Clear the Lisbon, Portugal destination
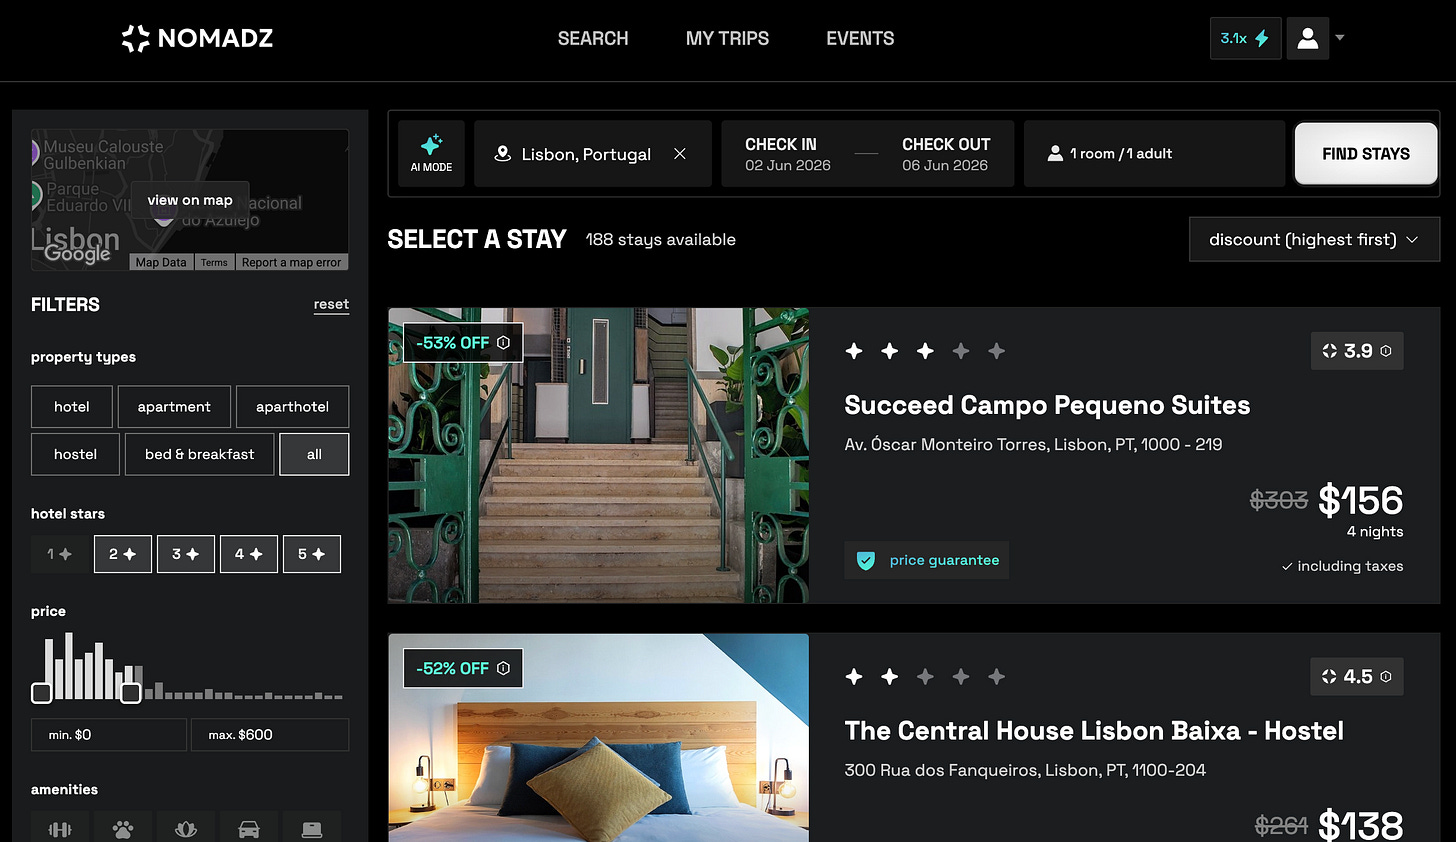 coord(680,154)
